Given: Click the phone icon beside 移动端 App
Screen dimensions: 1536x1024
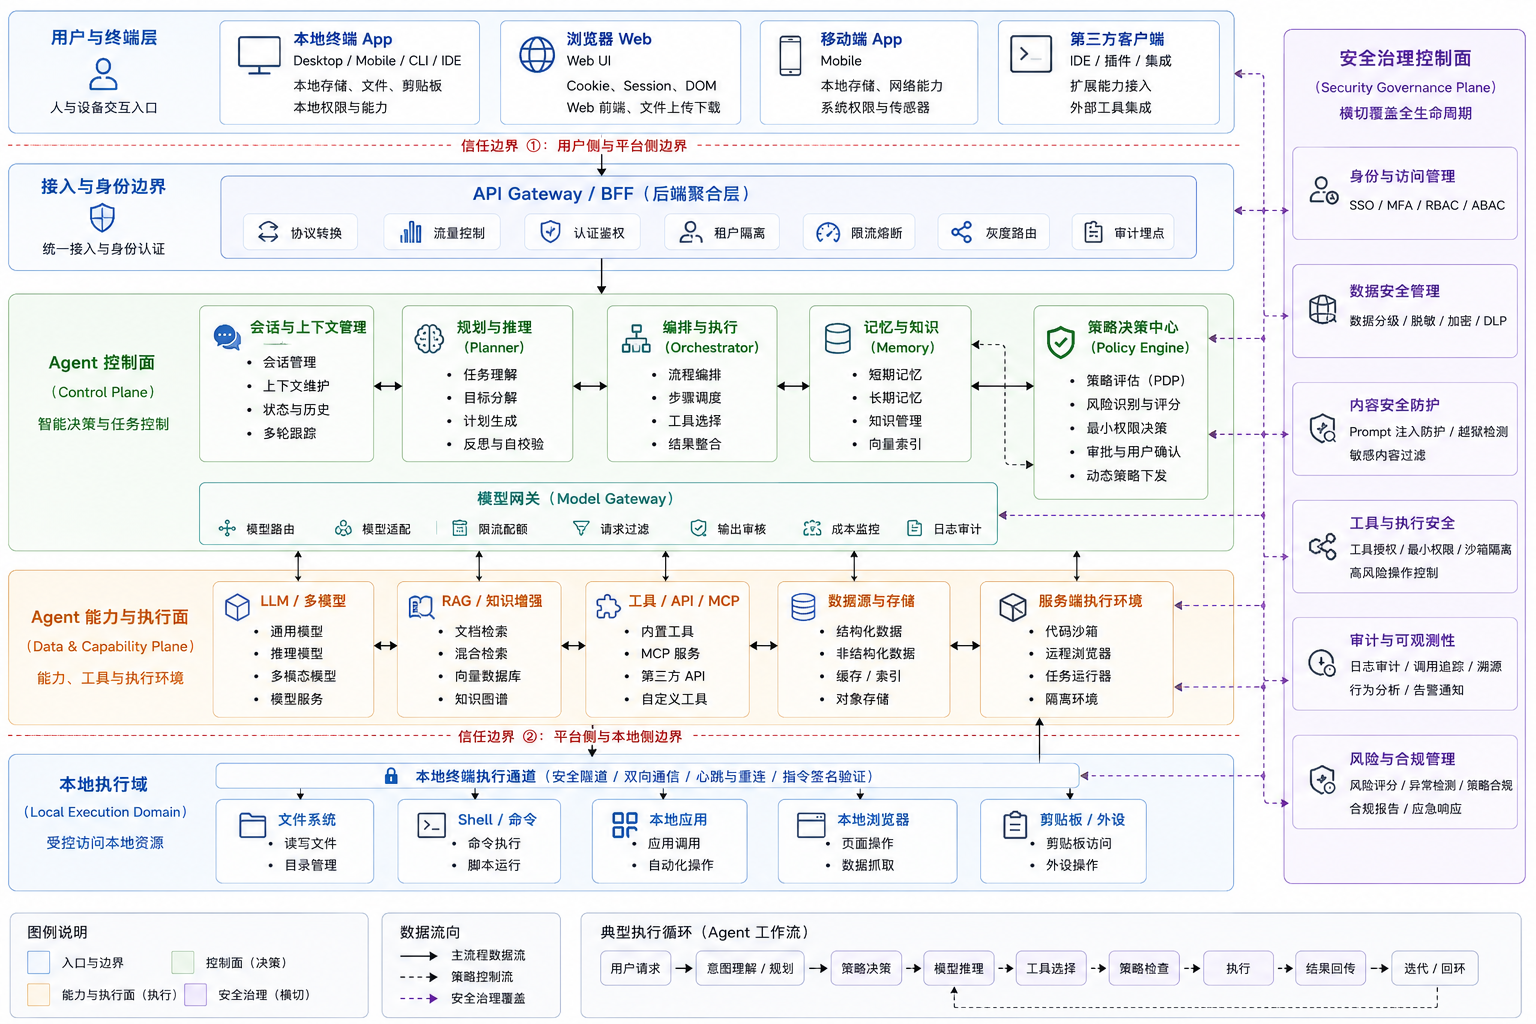Looking at the screenshot, I should (x=790, y=56).
